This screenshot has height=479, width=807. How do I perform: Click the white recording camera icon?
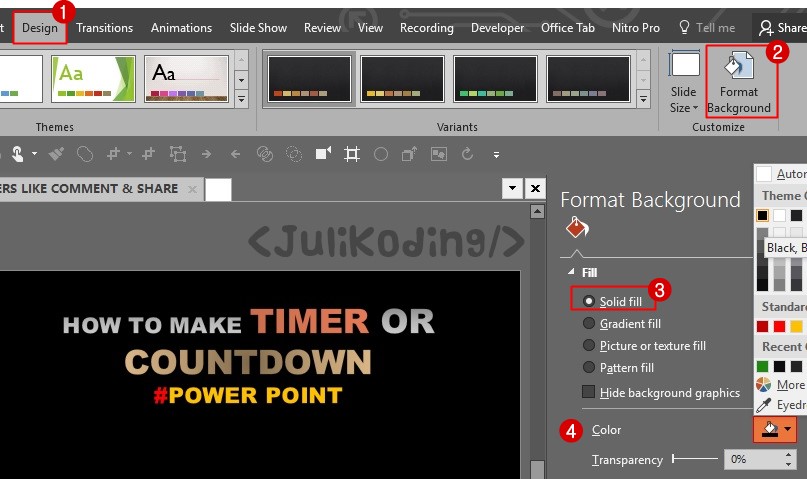(323, 153)
